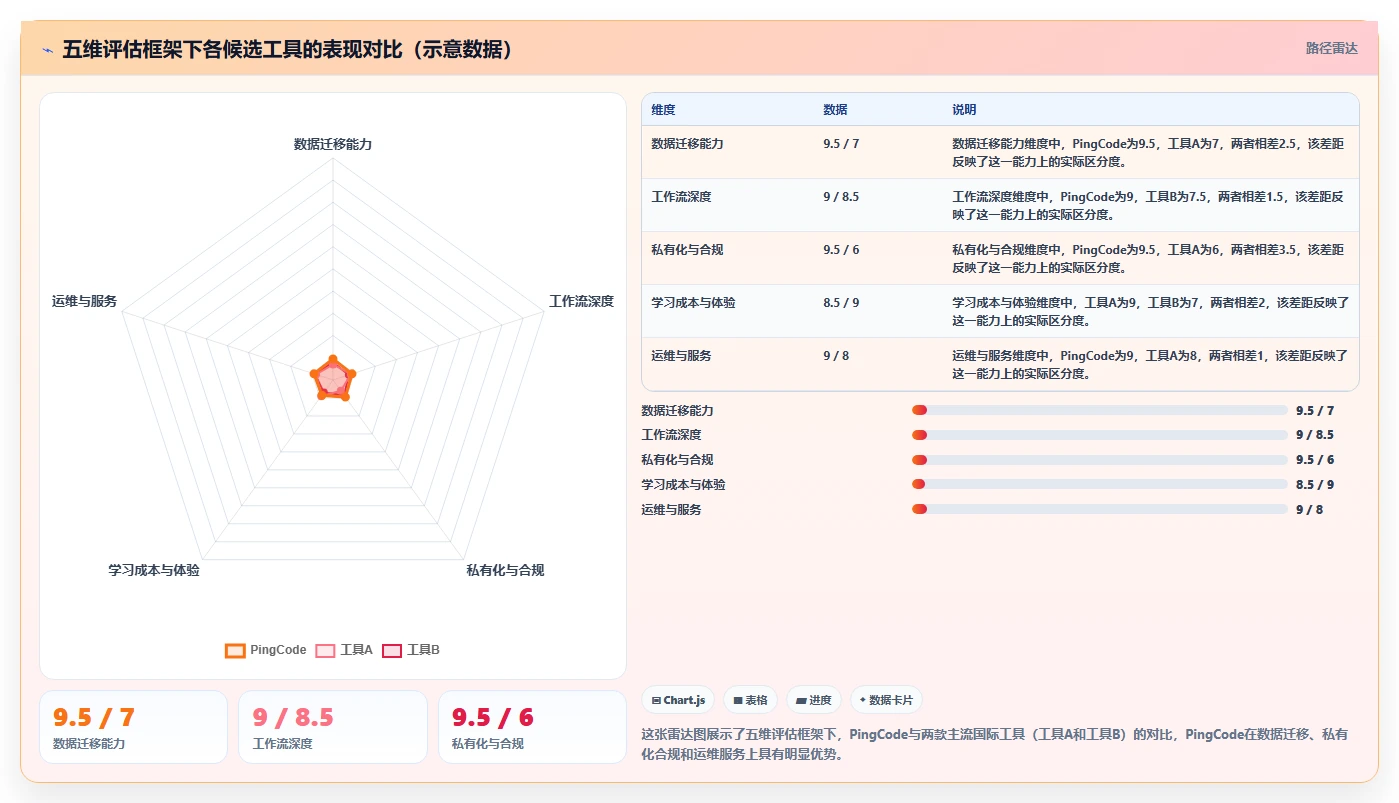Click the table value 9 / 8.5
The image size is (1399, 803).
coord(841,197)
